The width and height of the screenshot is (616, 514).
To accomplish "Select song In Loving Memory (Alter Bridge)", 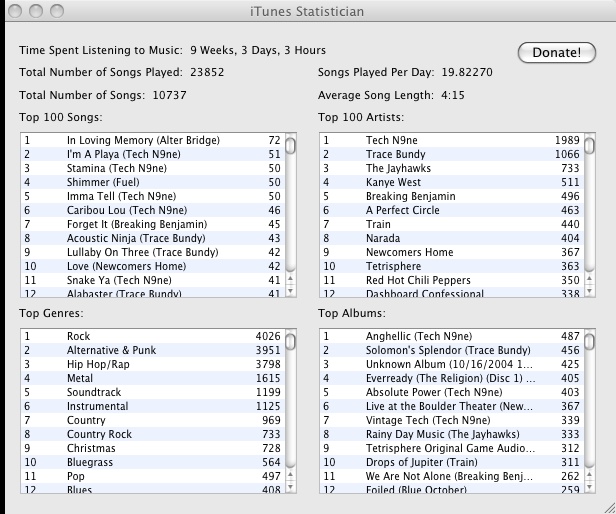I will point(153,140).
